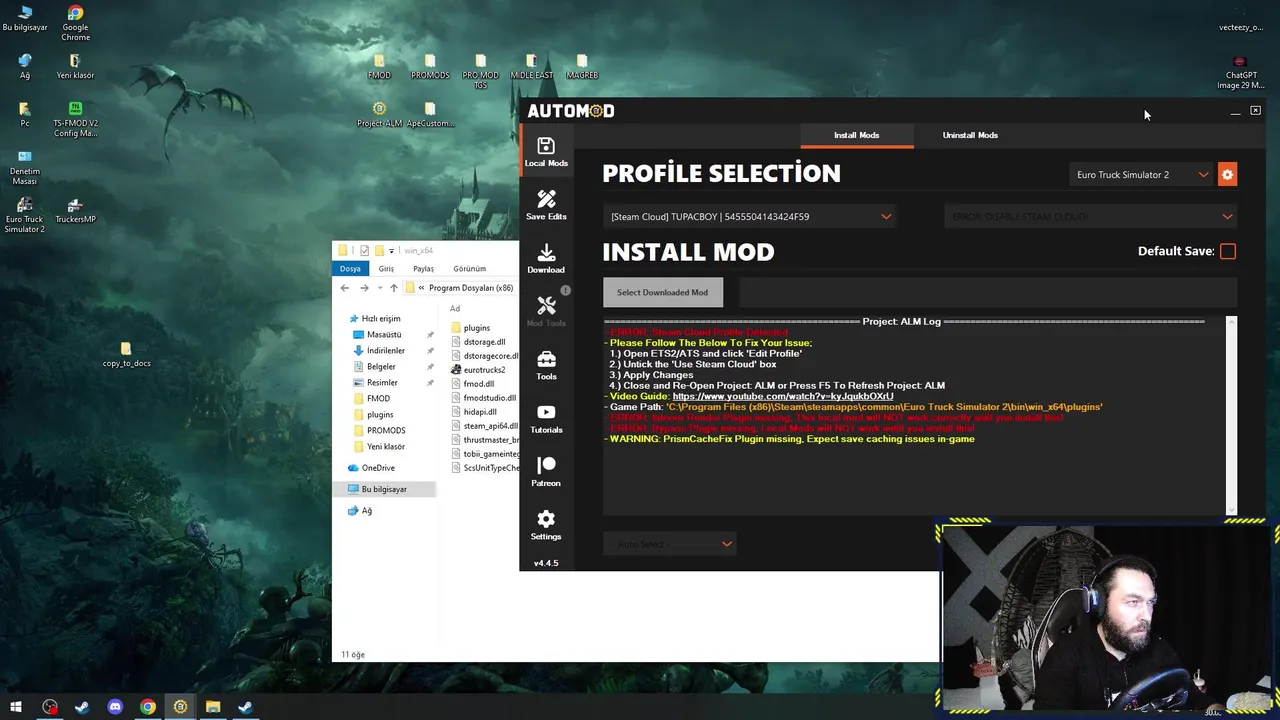Open the disabled save selection dropdown
This screenshot has height=720, width=1280.
(x=1090, y=217)
